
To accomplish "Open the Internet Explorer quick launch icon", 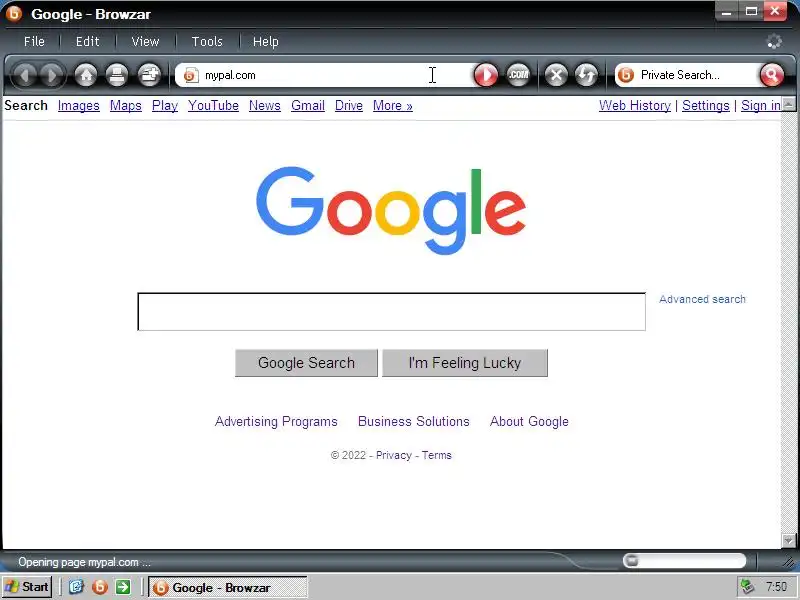I will coord(76,587).
